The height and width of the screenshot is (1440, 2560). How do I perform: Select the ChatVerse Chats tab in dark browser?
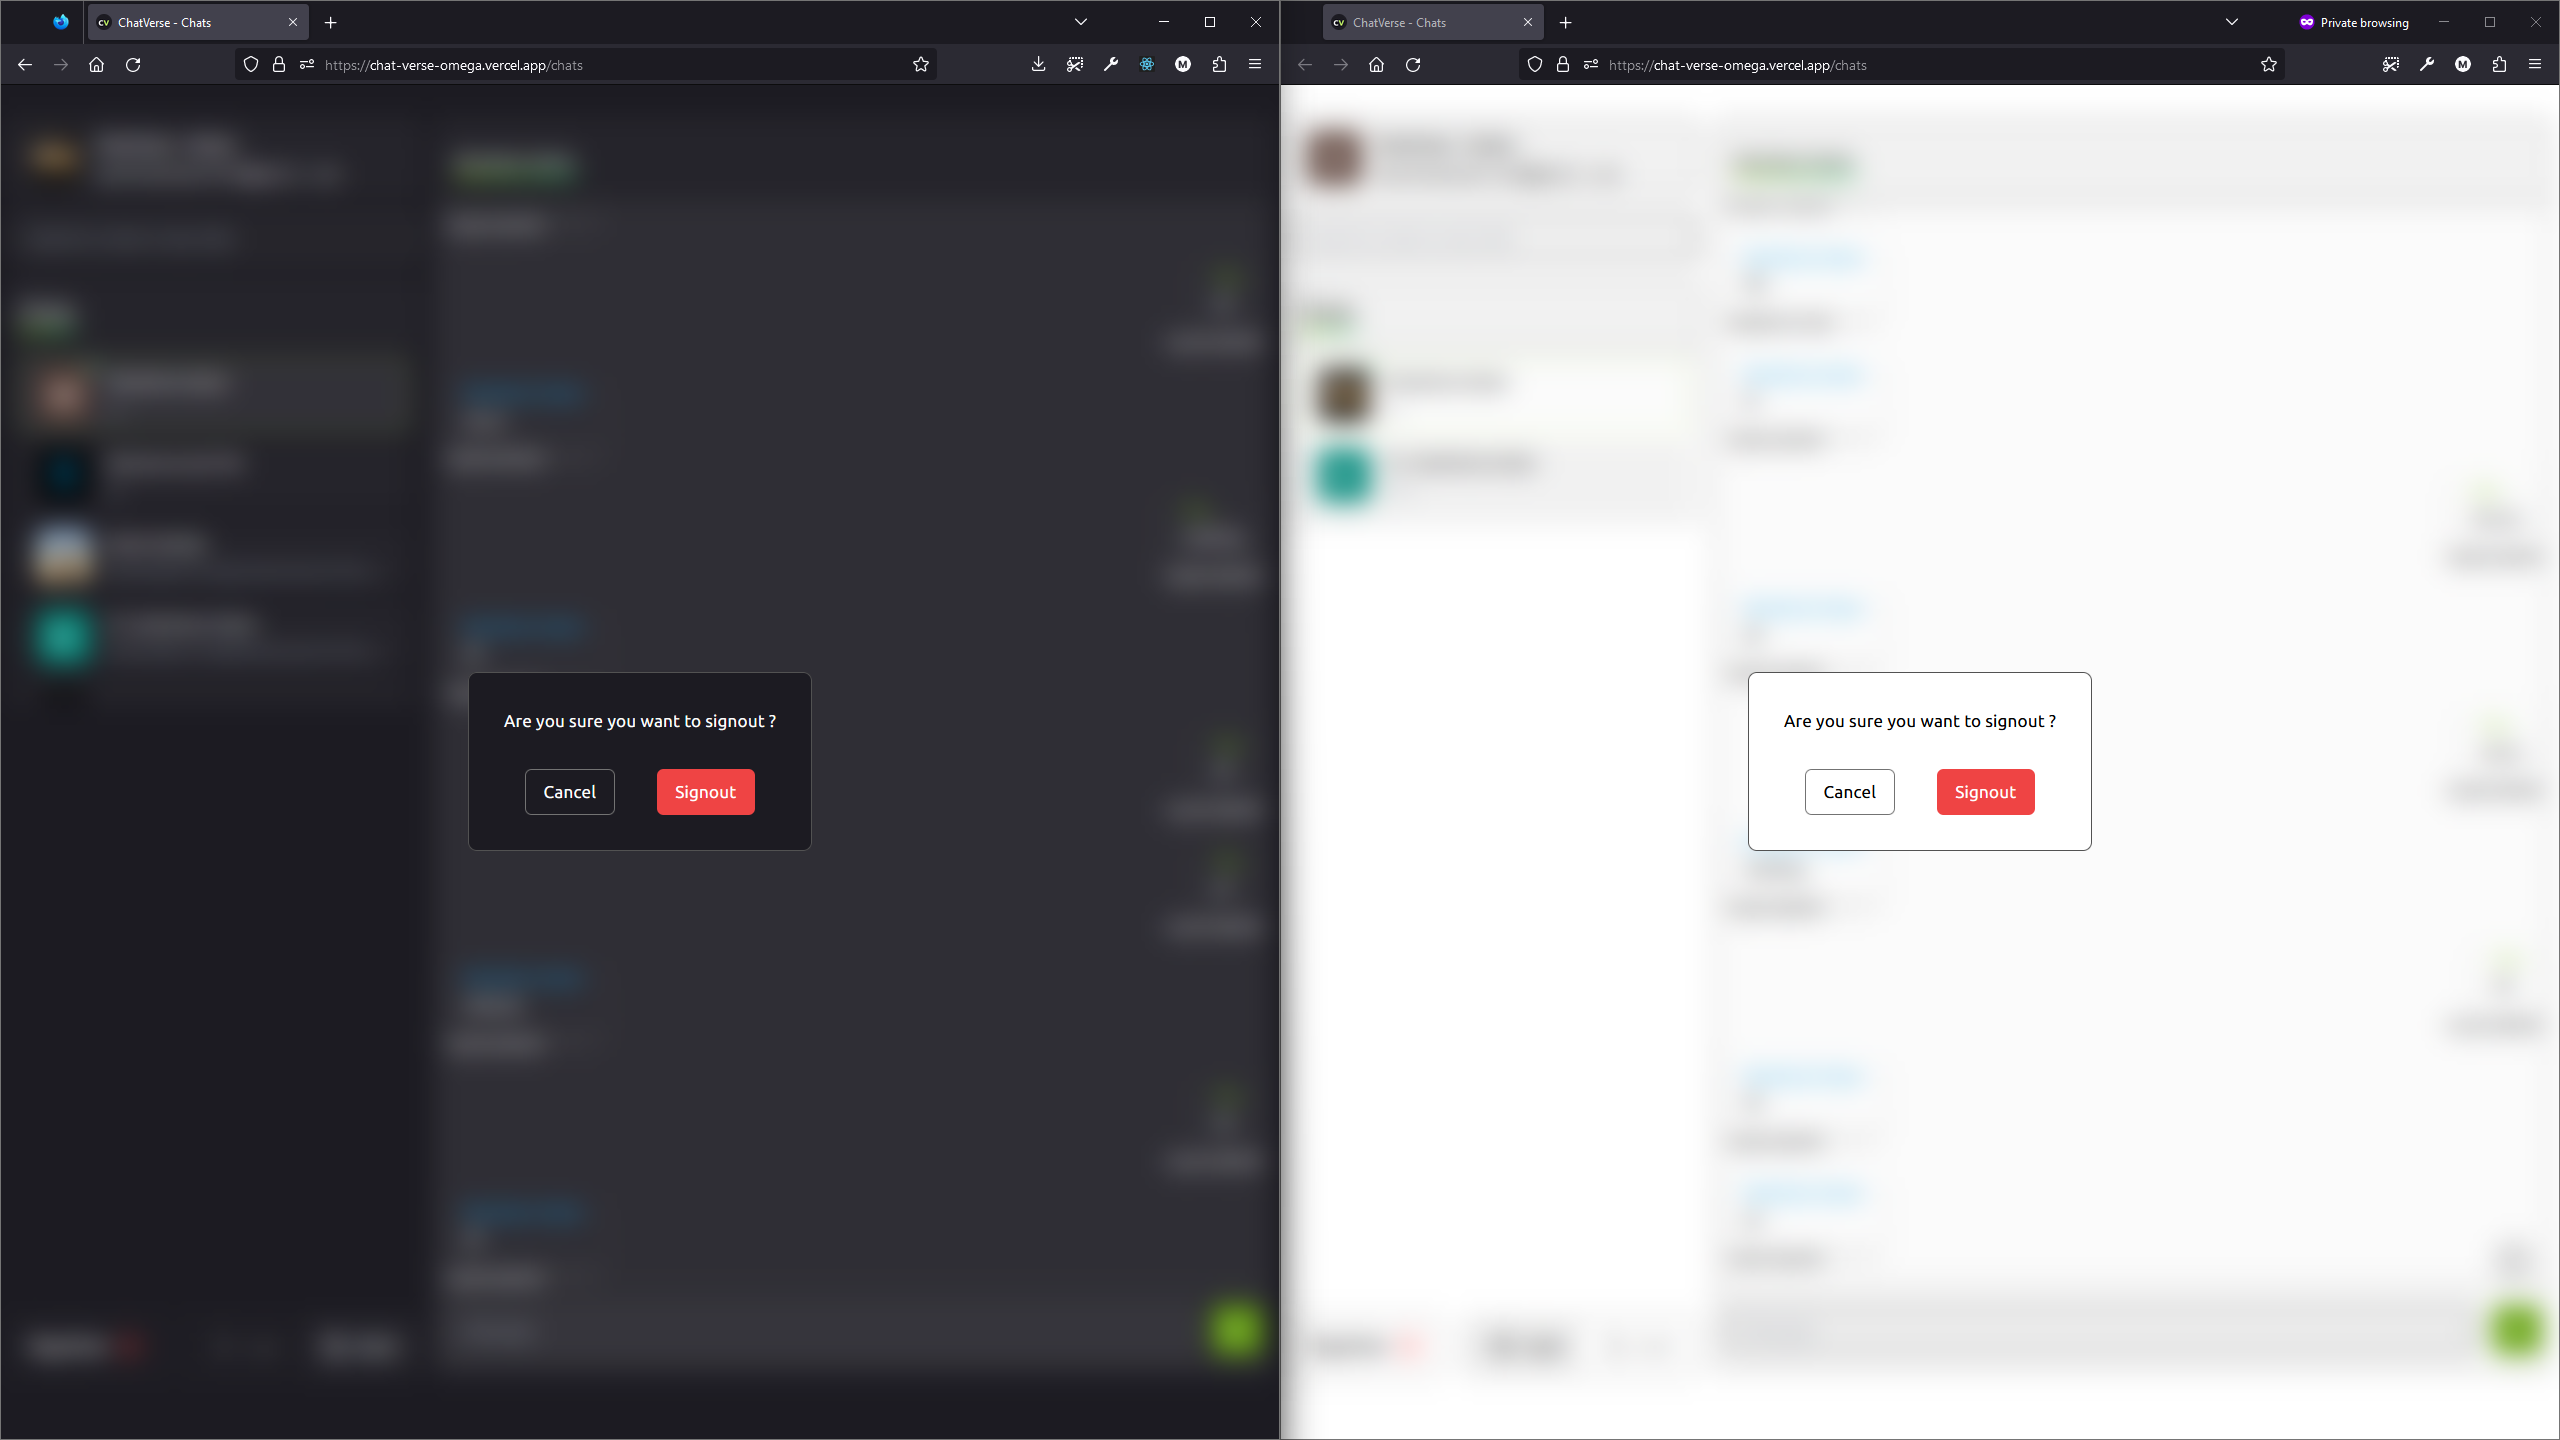click(x=197, y=21)
